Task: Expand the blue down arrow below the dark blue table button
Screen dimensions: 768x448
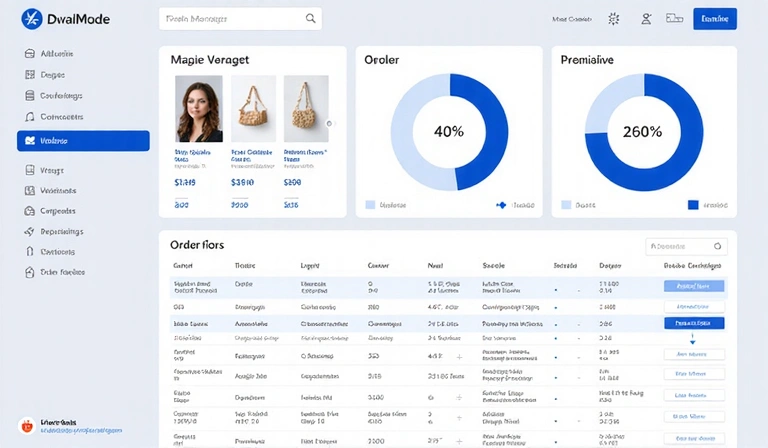Action: coord(693,339)
